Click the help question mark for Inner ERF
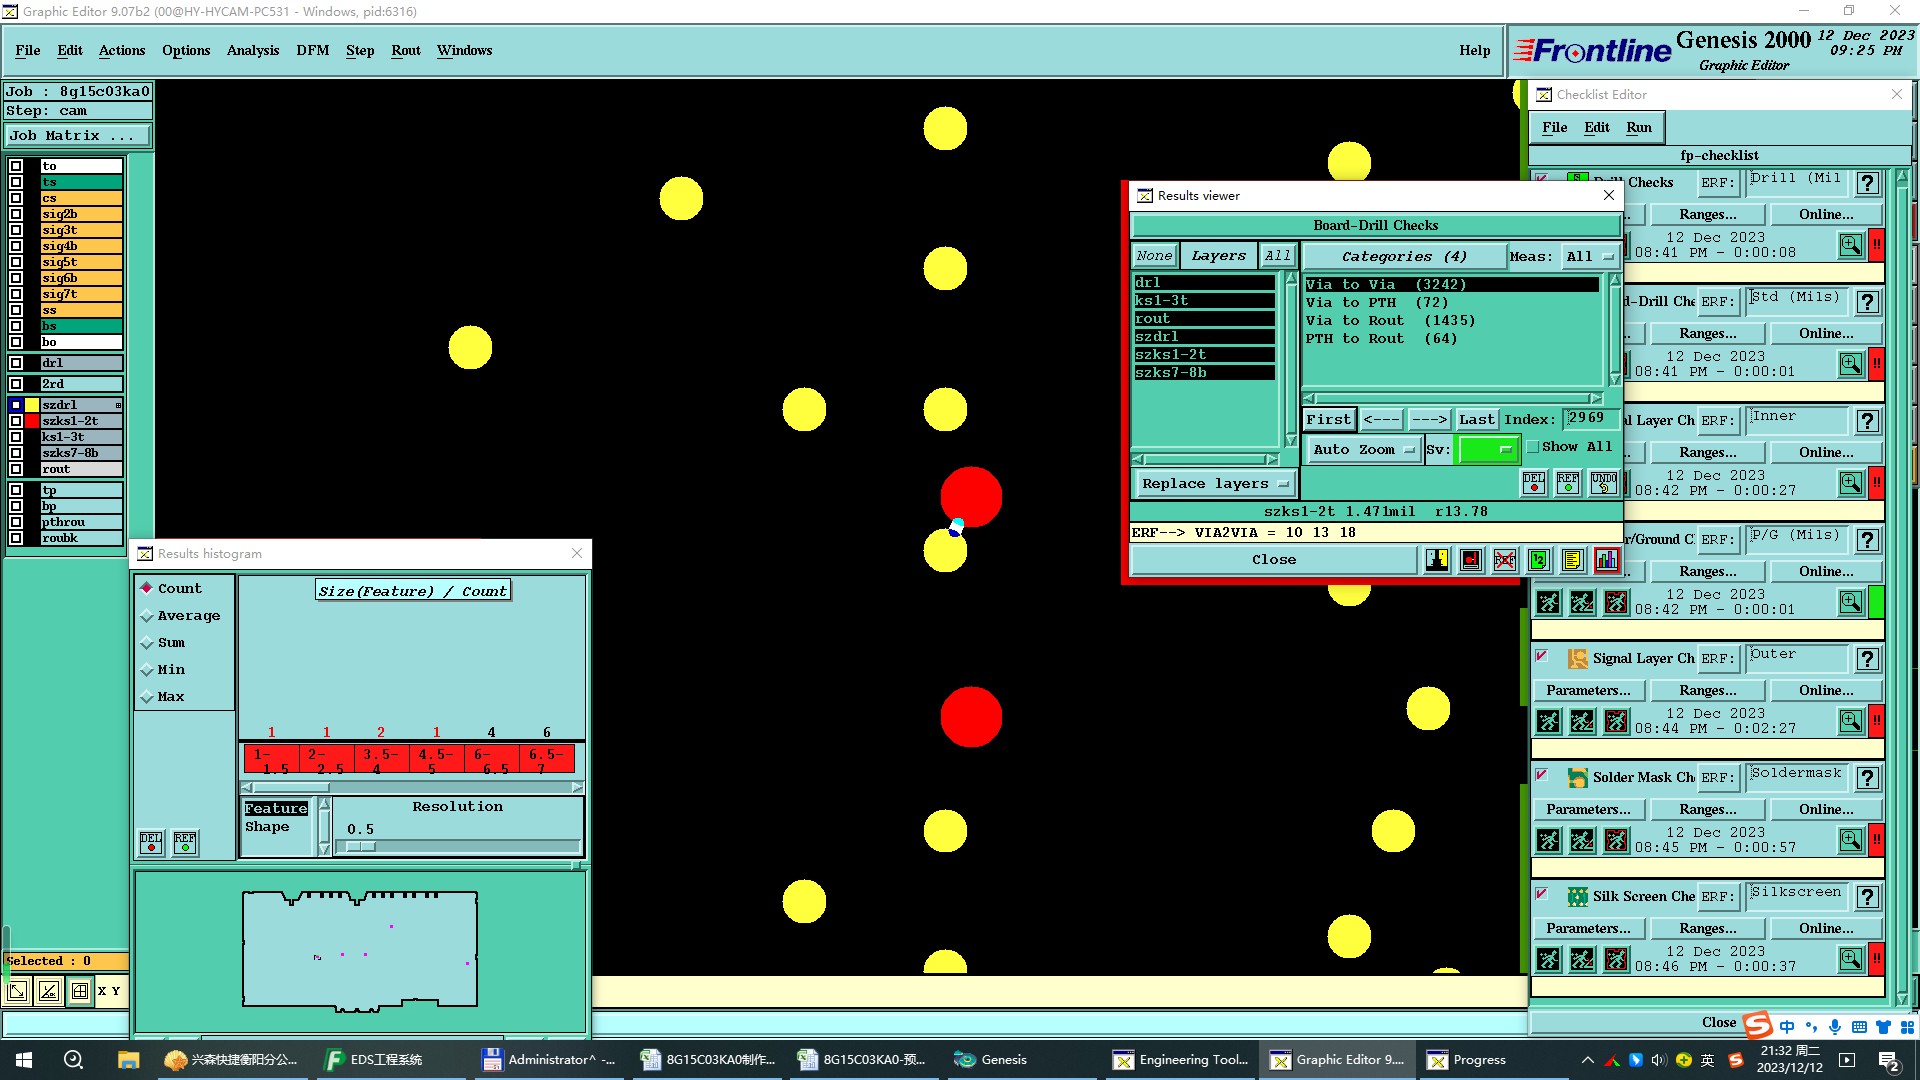1920x1080 pixels. pyautogui.click(x=1867, y=421)
